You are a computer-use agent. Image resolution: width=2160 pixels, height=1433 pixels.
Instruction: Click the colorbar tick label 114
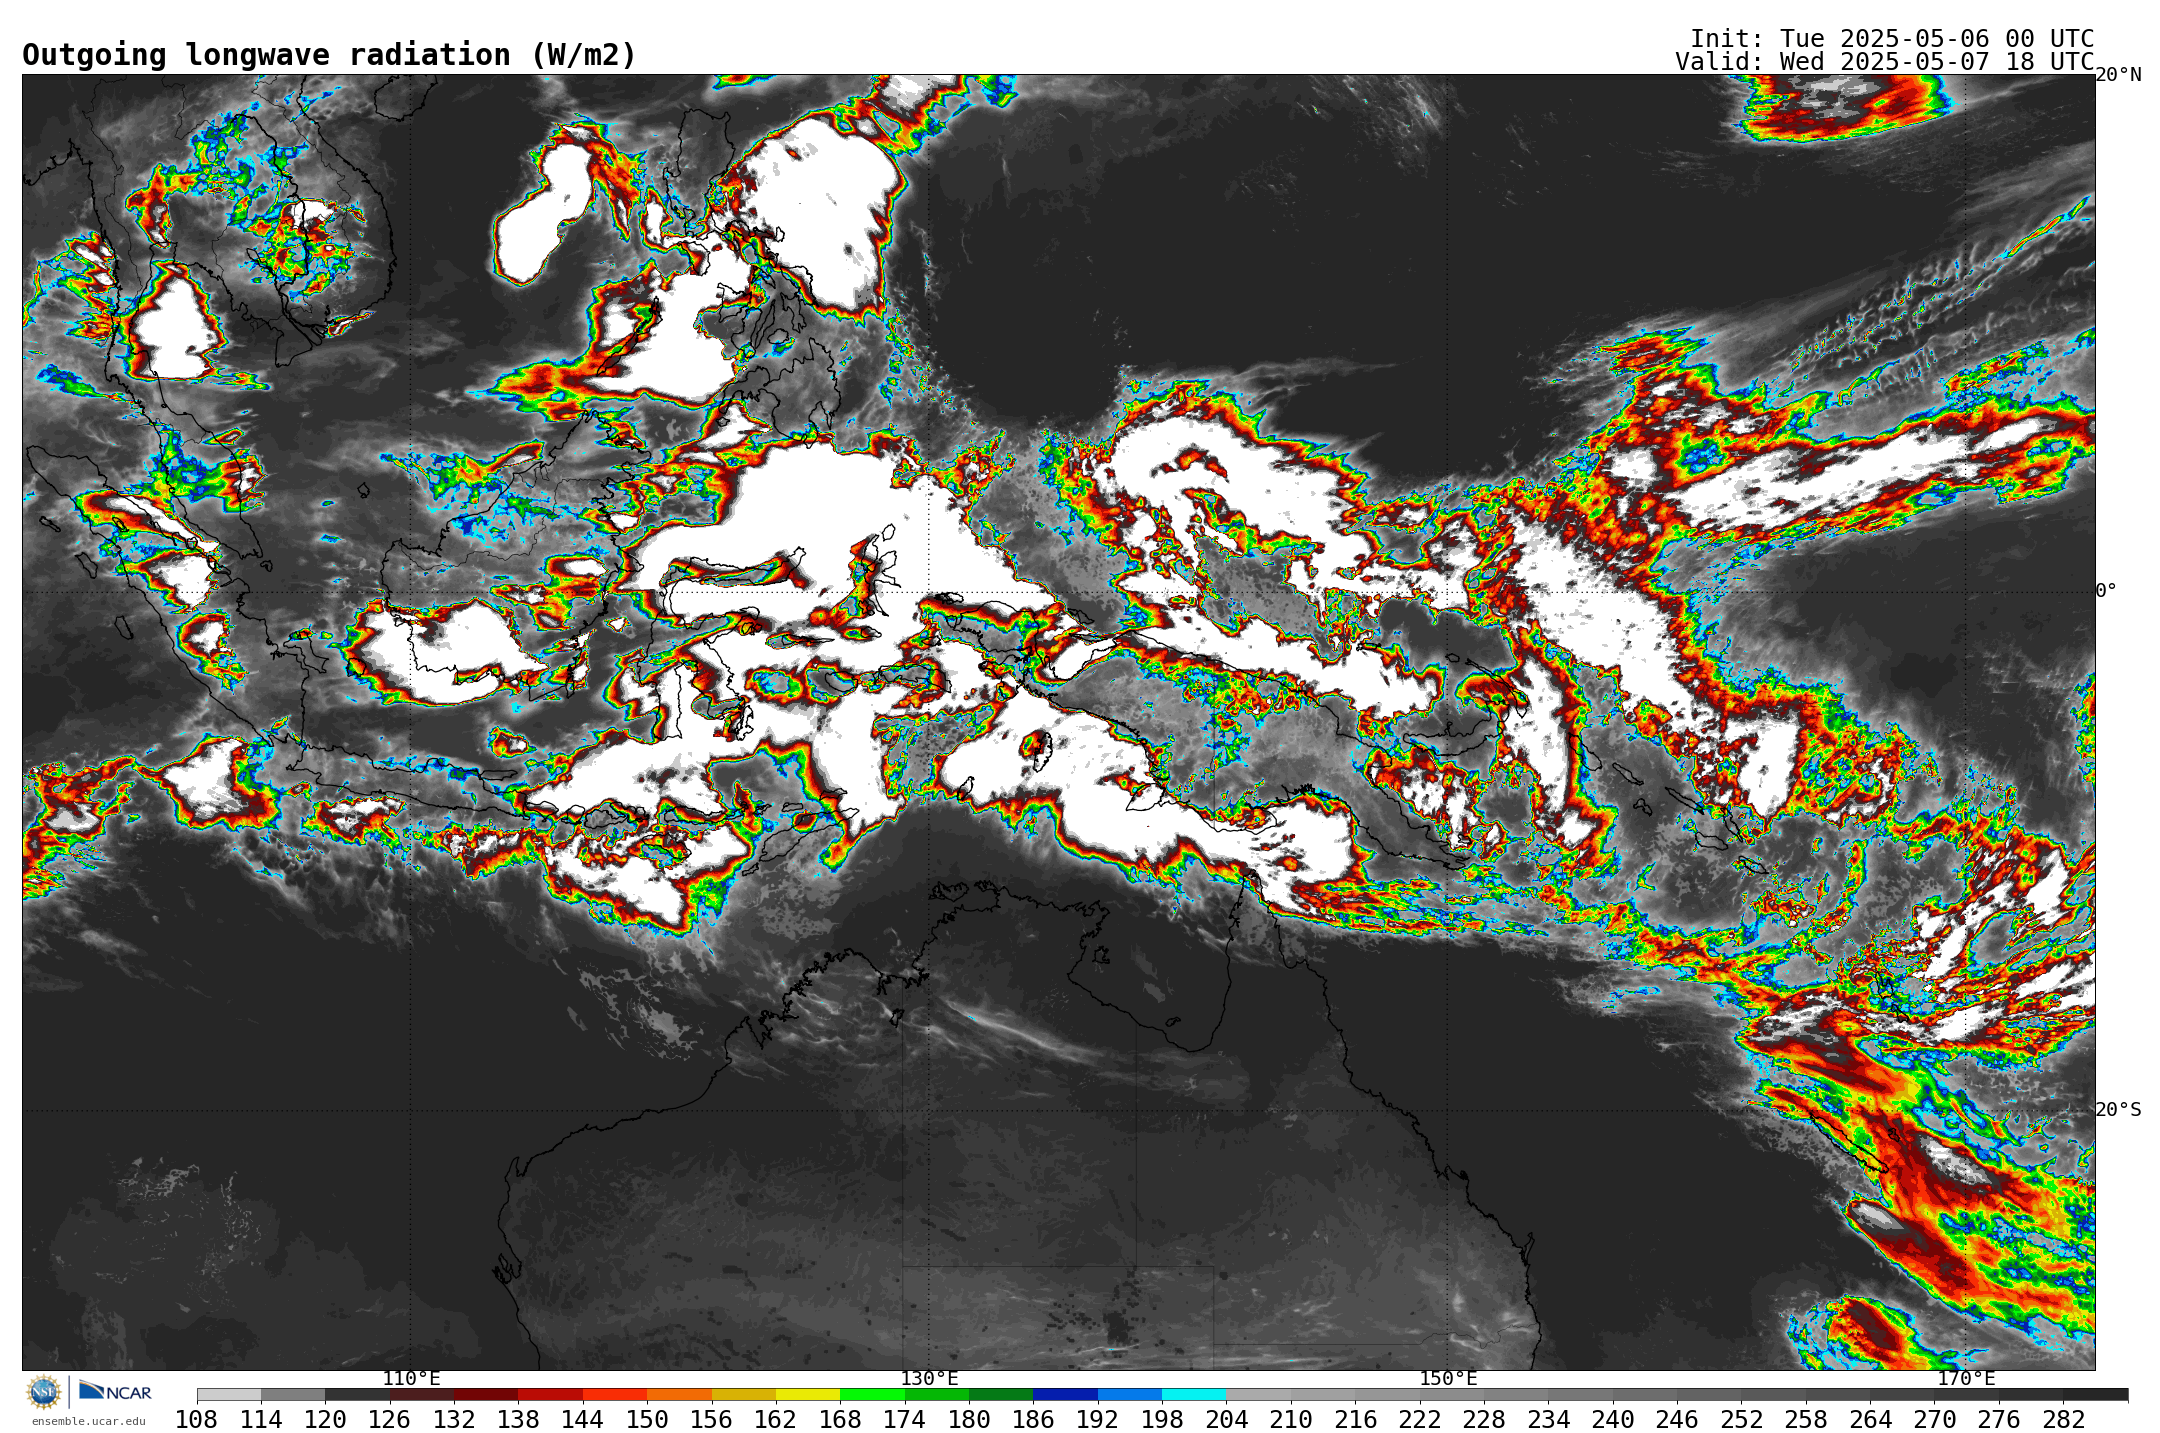coord(261,1420)
